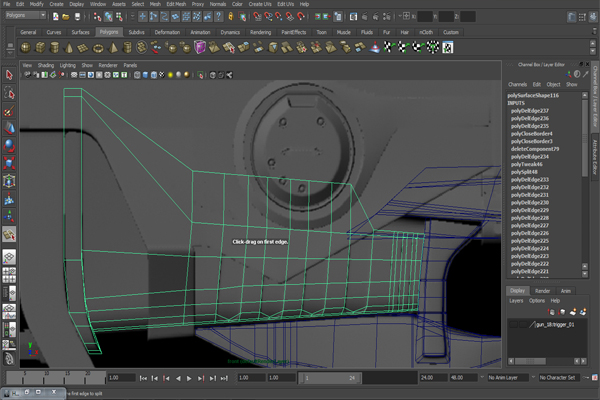Expand the shelf options arrow
The width and height of the screenshot is (600, 400).
point(10,53)
